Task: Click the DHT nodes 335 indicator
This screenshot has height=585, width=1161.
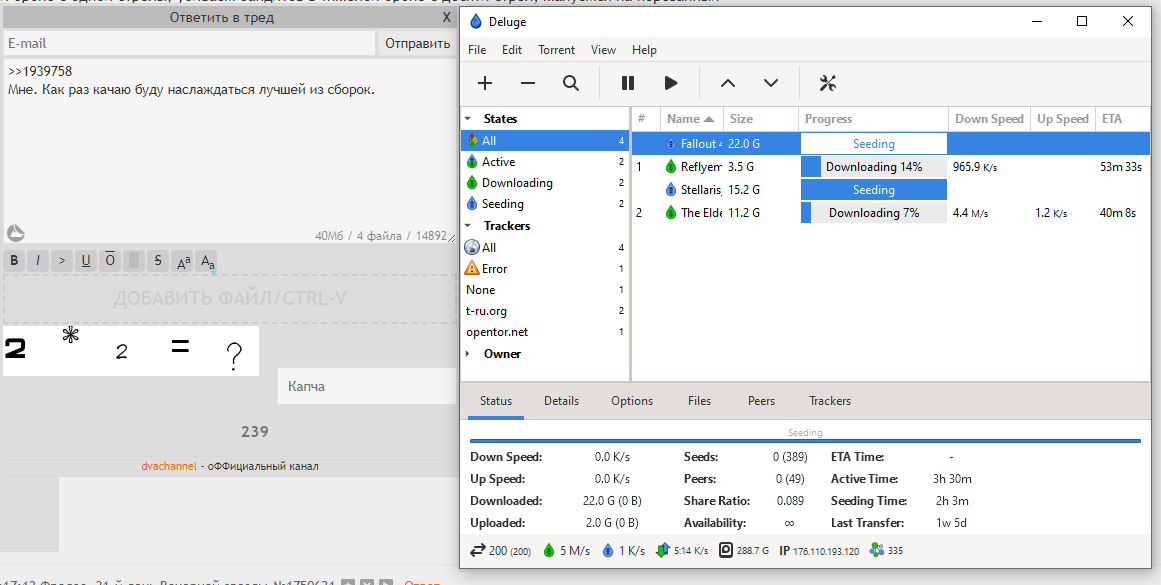Action: click(x=886, y=551)
